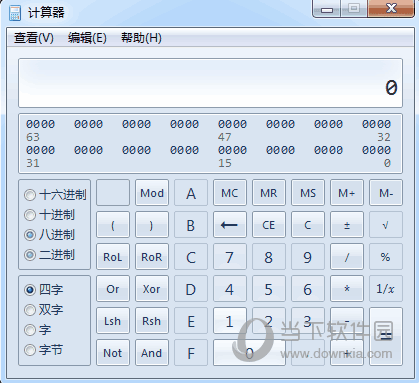Click the plus addition button
Viewport: 419px width, 383px height.
click(347, 353)
